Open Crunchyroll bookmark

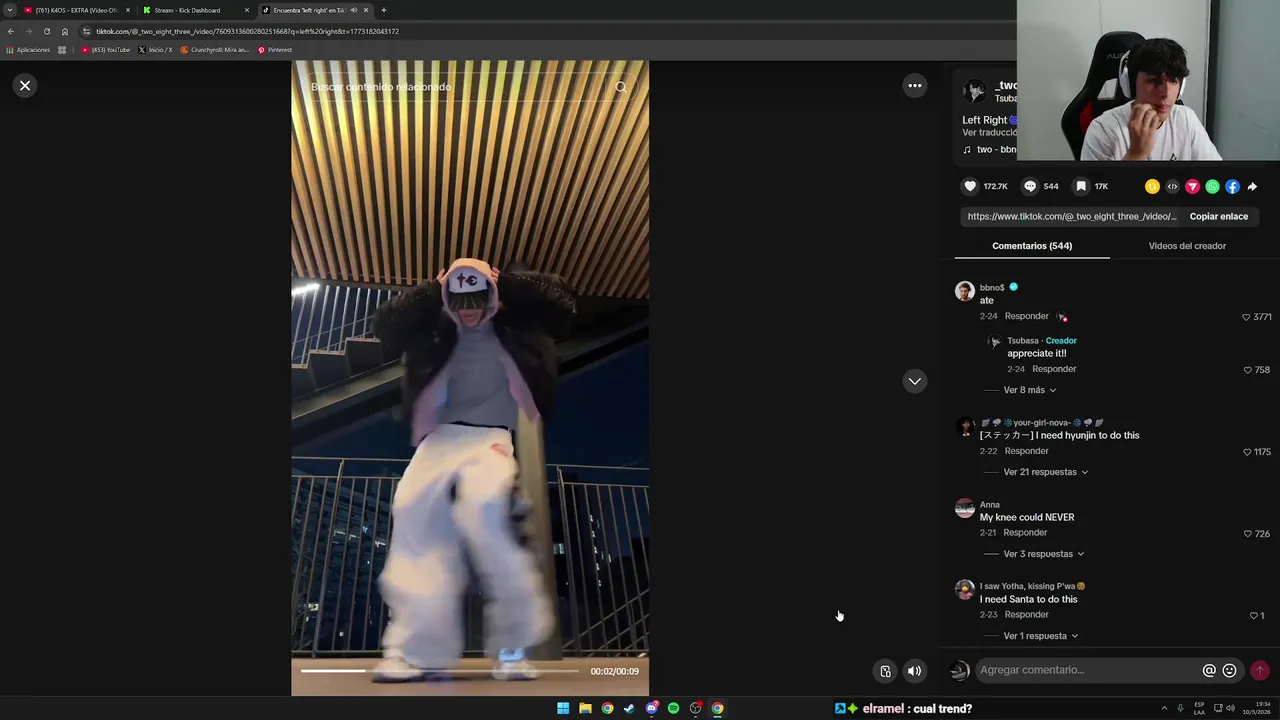tap(214, 50)
